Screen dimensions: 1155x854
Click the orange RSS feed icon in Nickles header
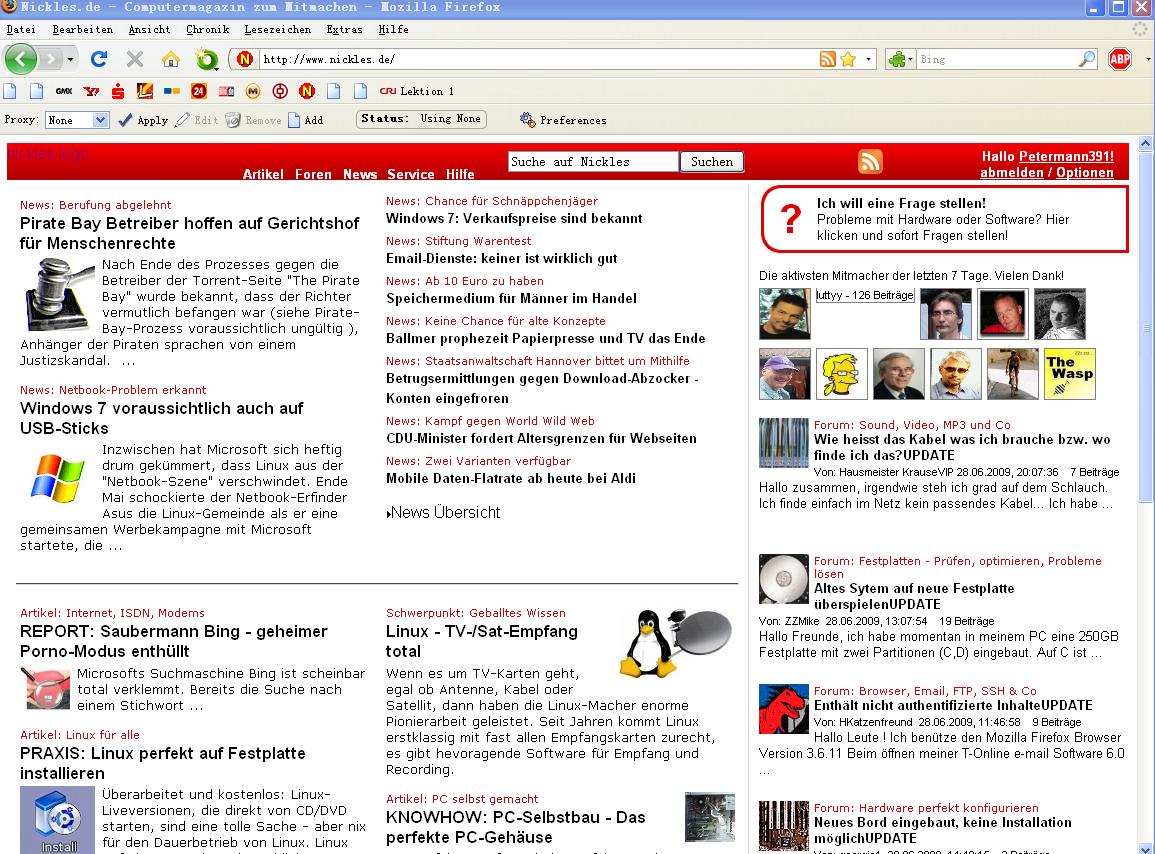coord(870,161)
